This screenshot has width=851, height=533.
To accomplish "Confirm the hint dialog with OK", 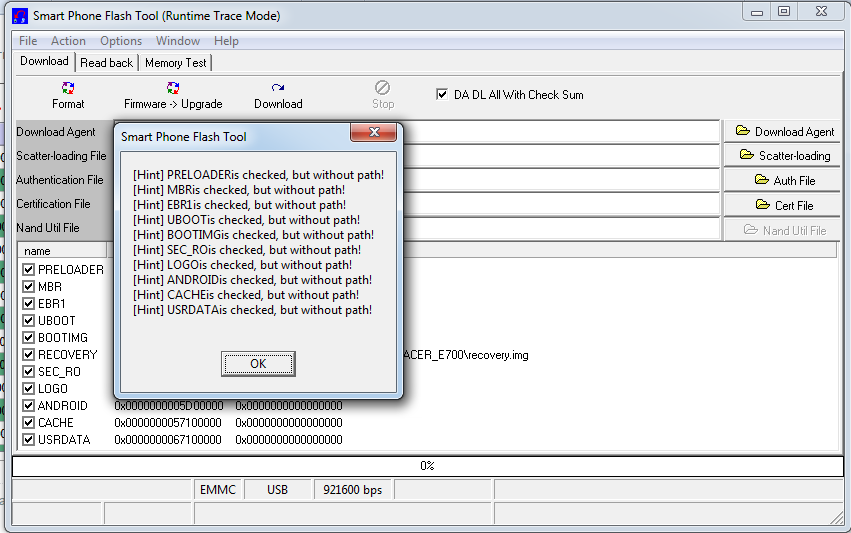I will (258, 364).
